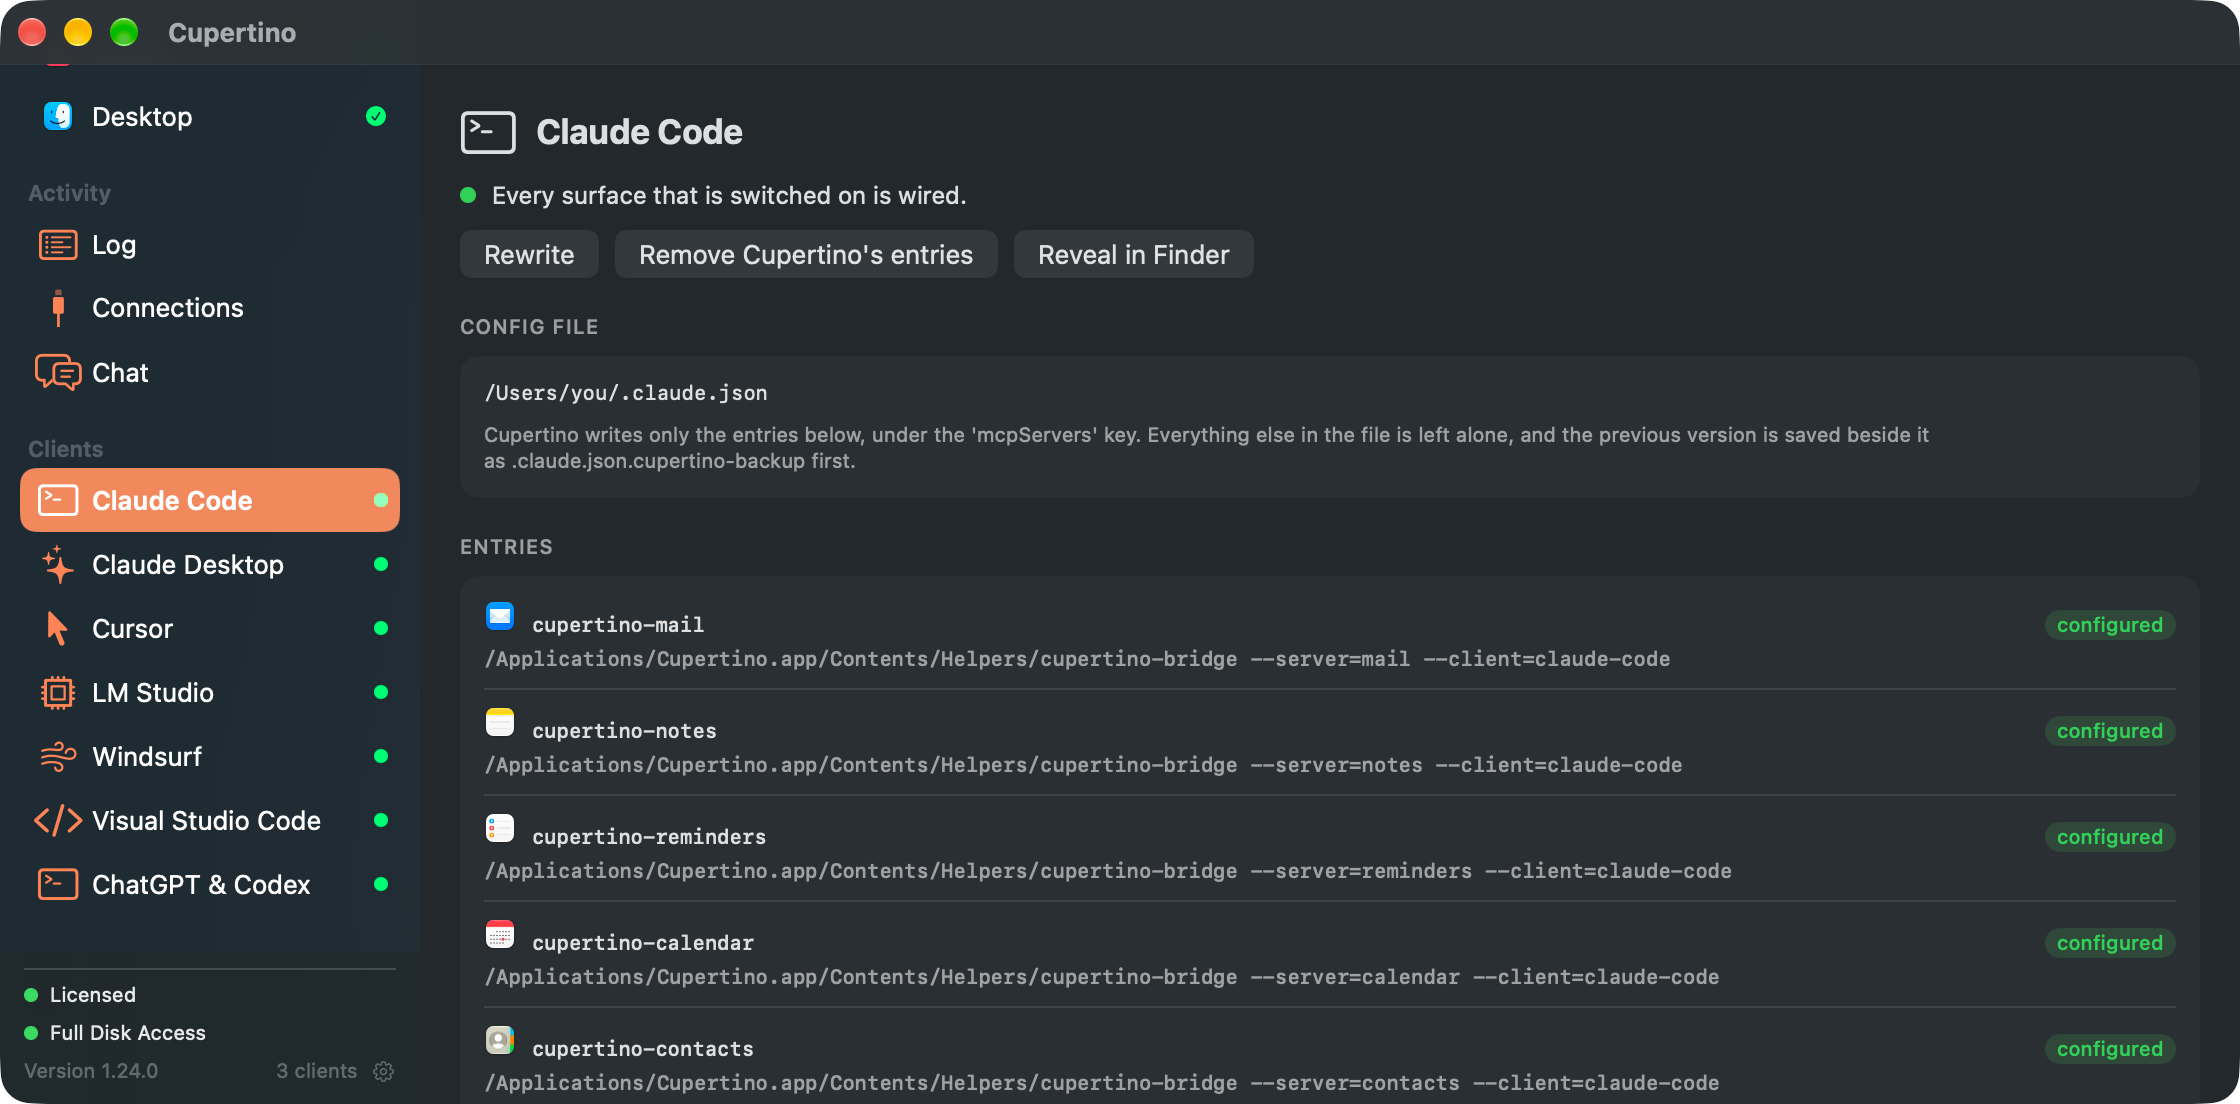Viewport: 2240px width, 1104px height.
Task: Select the Claude Code client
Action: tap(210, 500)
